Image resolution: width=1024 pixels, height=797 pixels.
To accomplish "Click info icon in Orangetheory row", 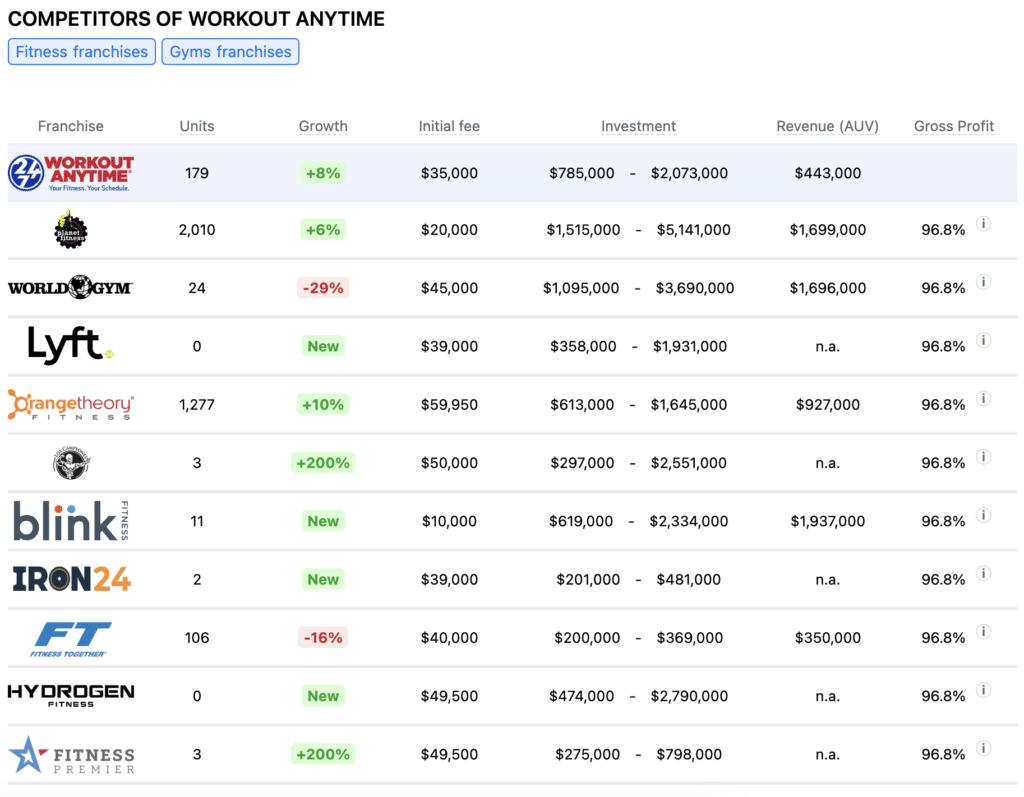I will pyautogui.click(x=984, y=398).
